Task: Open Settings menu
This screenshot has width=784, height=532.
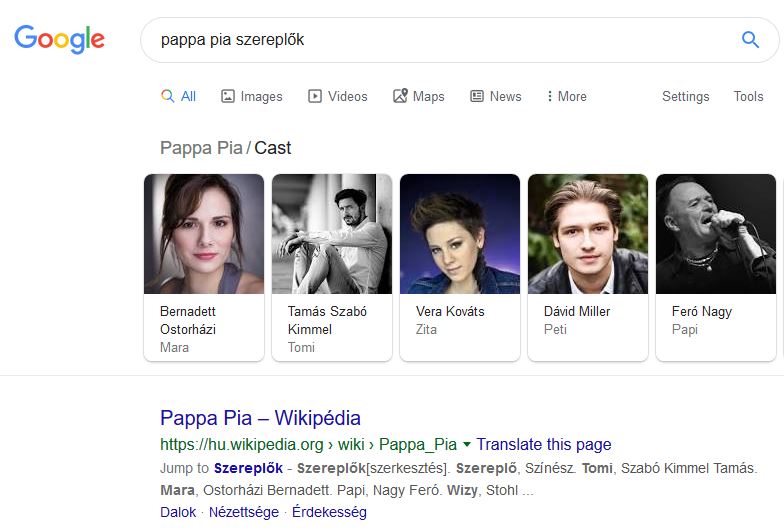Action: pyautogui.click(x=686, y=96)
